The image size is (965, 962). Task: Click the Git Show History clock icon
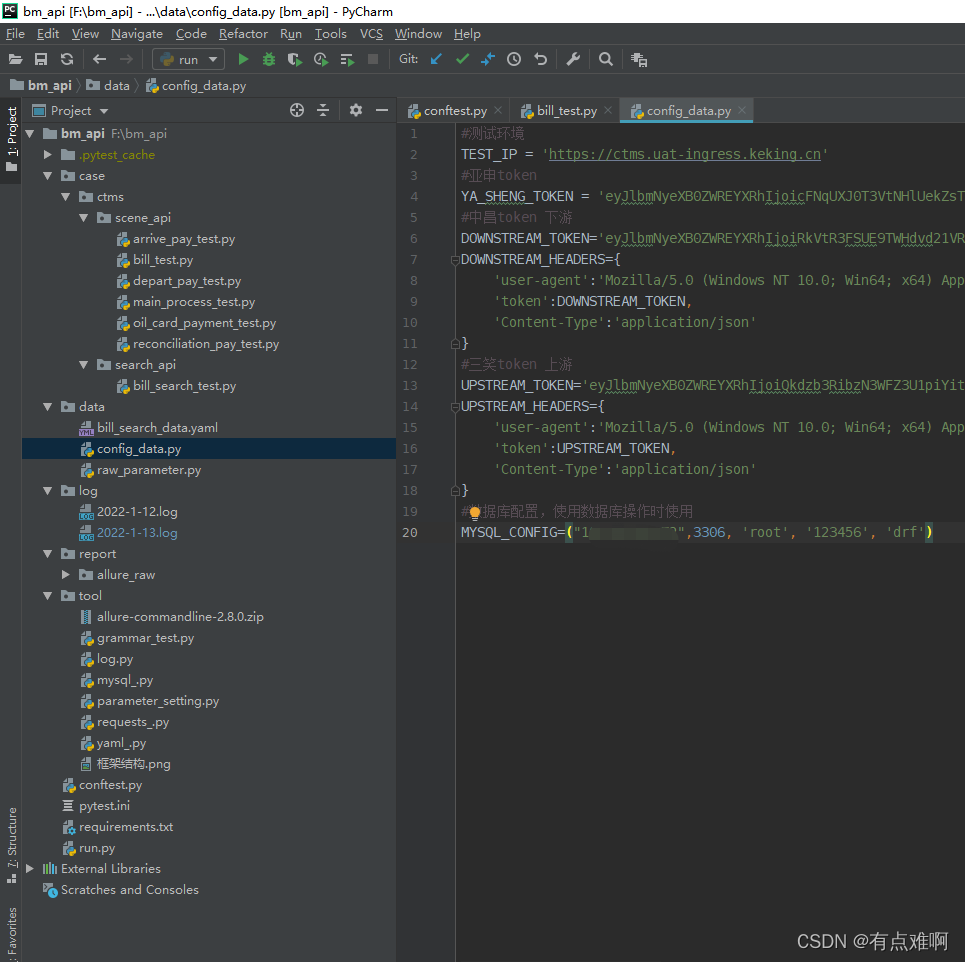pos(514,59)
